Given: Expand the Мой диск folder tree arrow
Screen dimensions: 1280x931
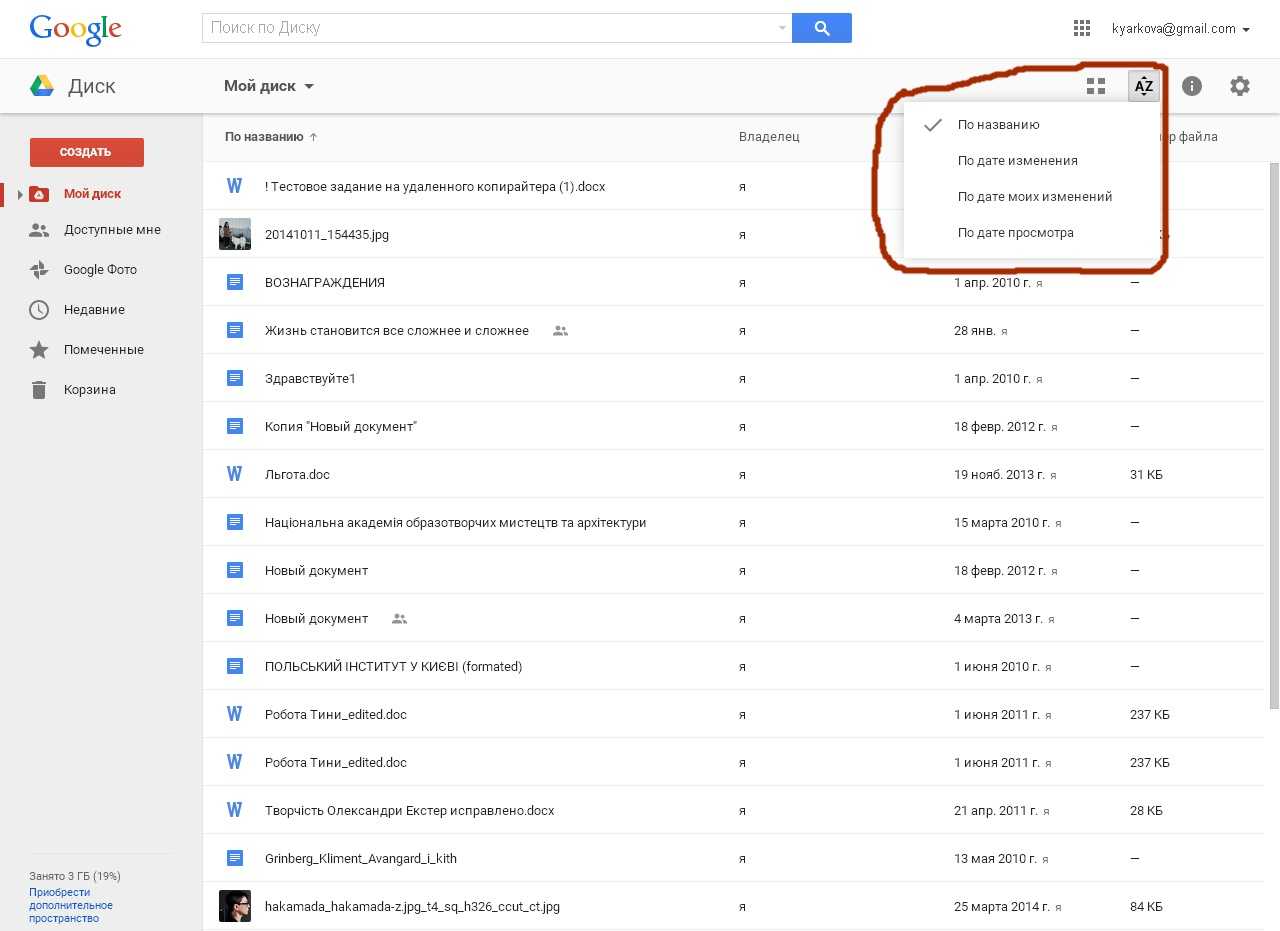Looking at the screenshot, I should (20, 194).
